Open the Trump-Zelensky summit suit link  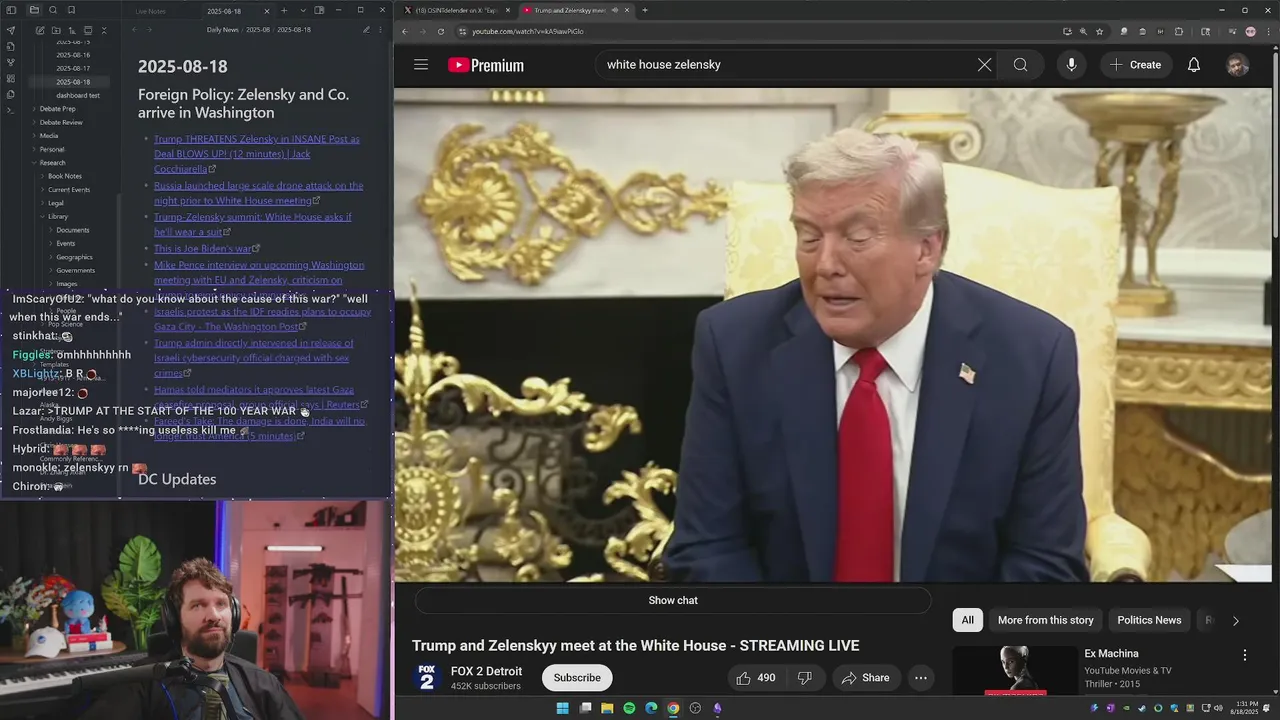click(x=253, y=224)
